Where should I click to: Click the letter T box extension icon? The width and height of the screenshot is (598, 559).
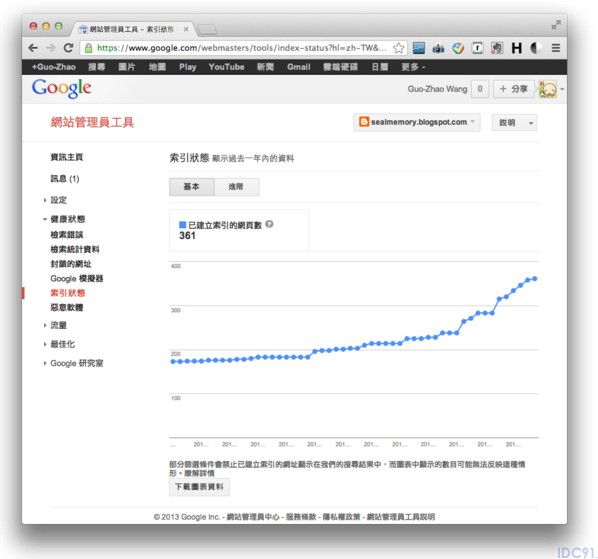click(477, 48)
